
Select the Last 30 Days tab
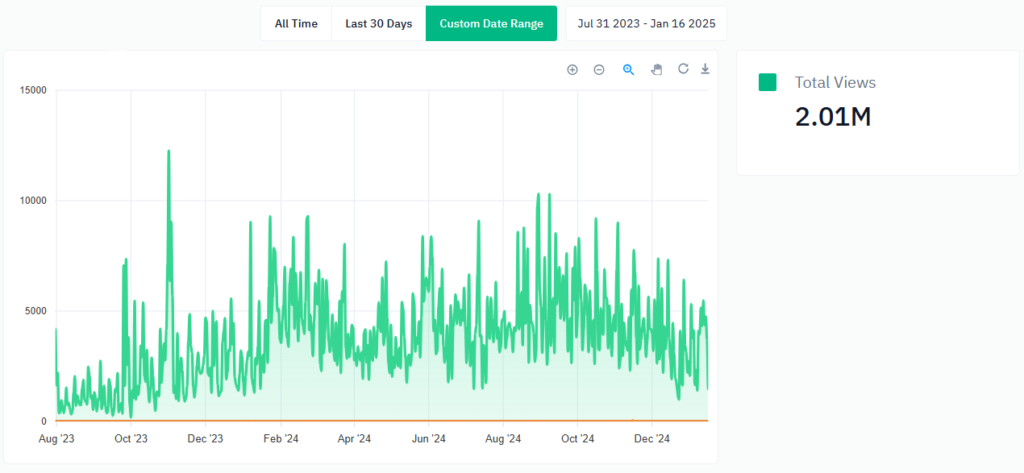point(378,23)
